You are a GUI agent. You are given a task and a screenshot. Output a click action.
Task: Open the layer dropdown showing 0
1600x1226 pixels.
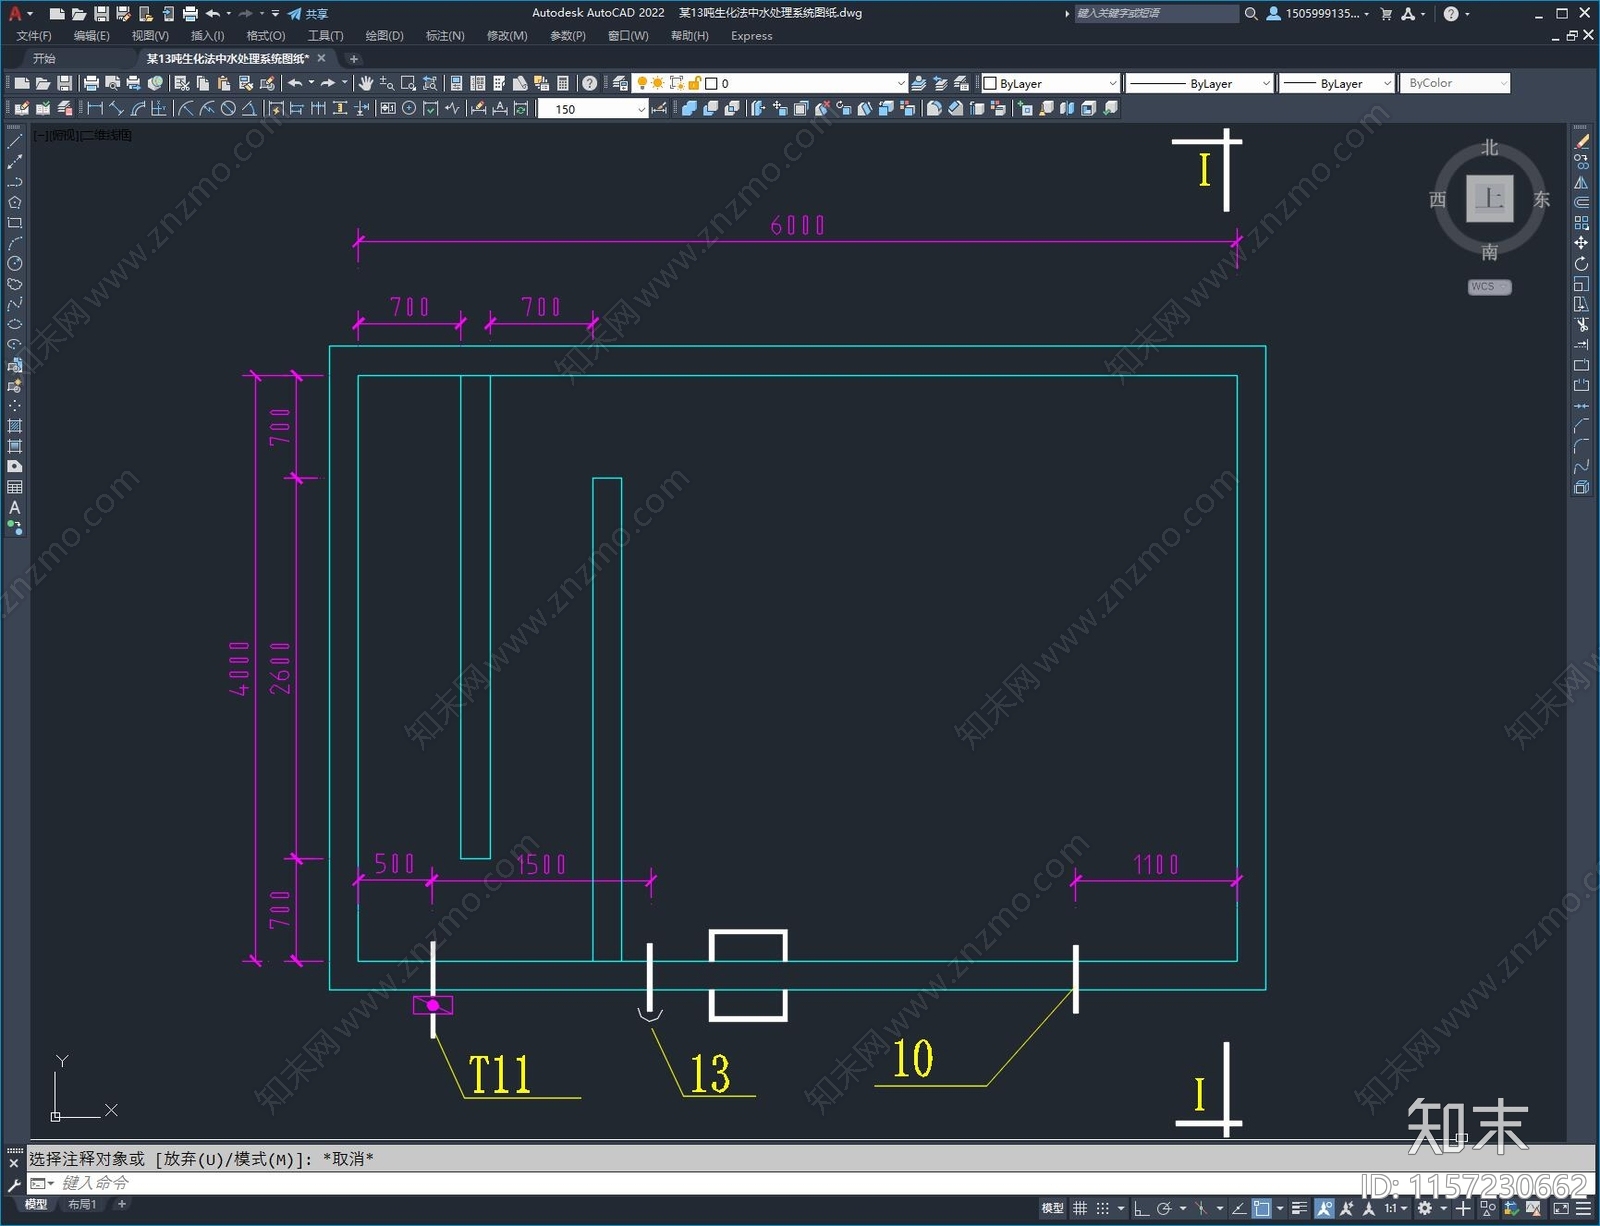[770, 84]
